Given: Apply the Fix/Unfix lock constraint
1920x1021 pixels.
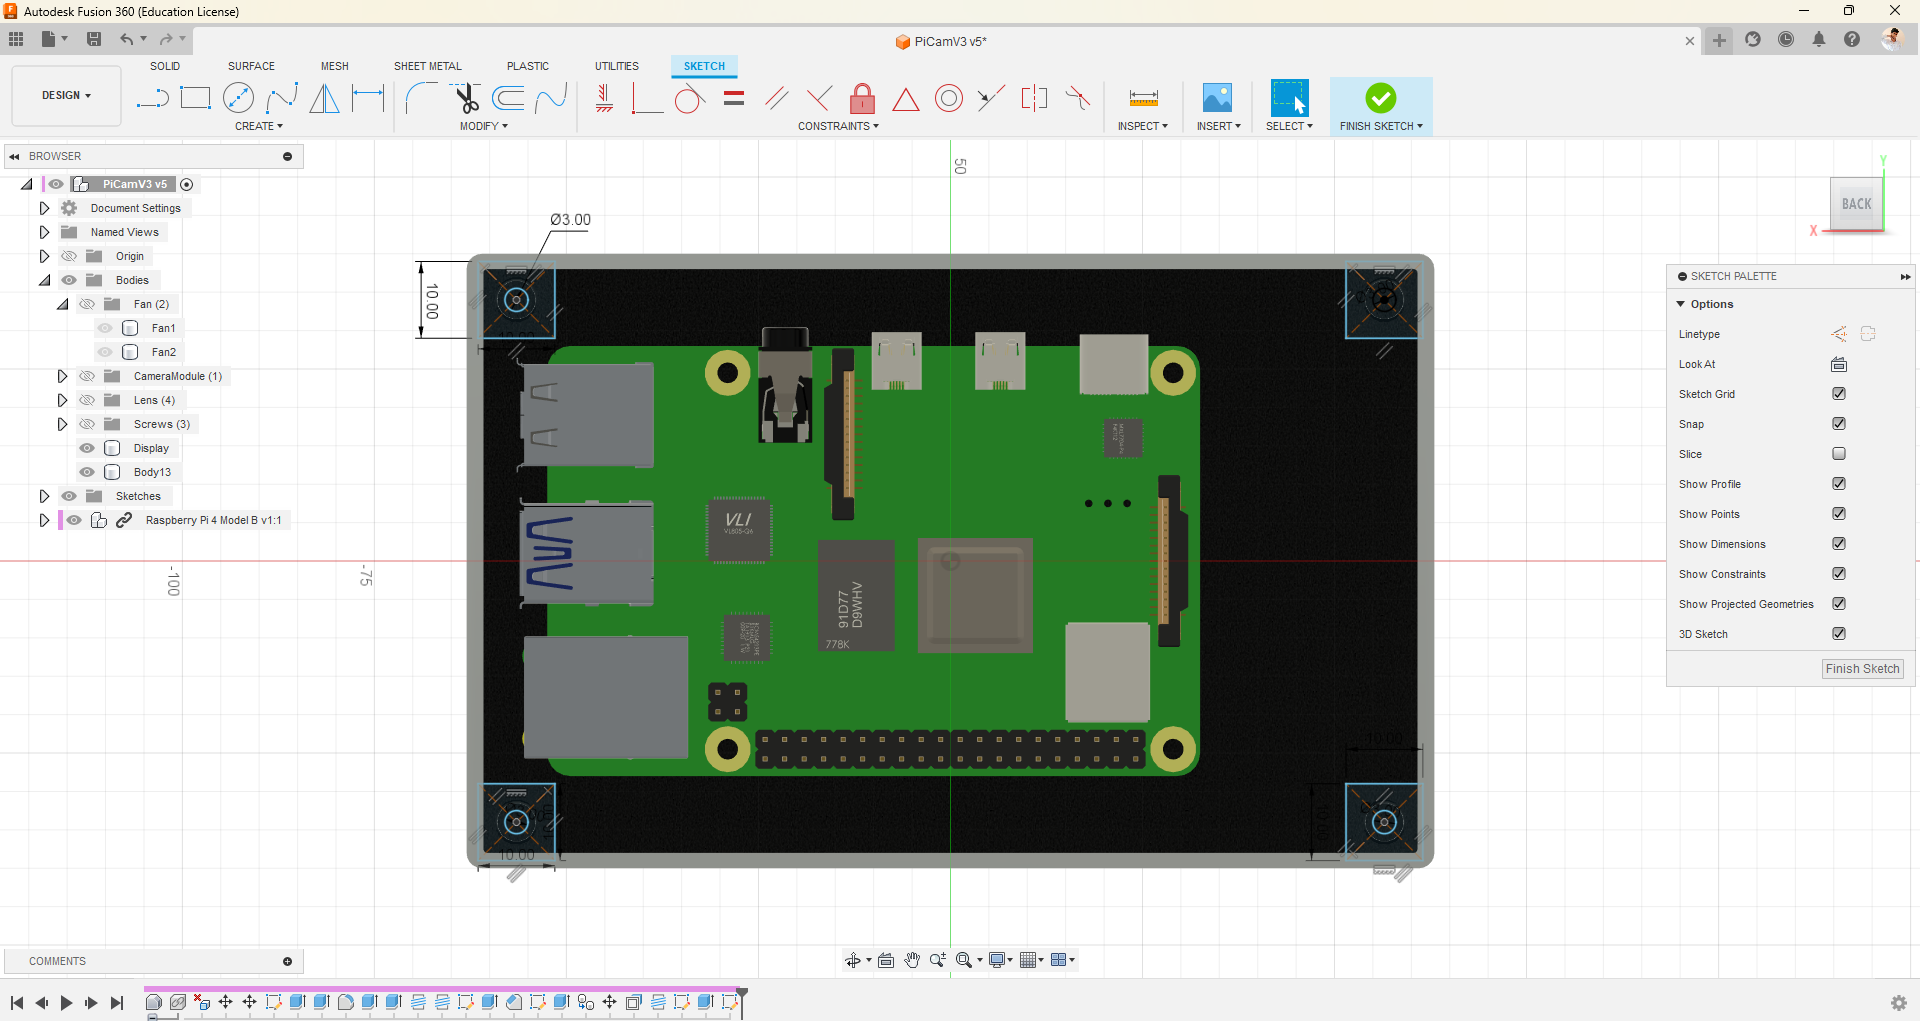Looking at the screenshot, I should pyautogui.click(x=862, y=98).
